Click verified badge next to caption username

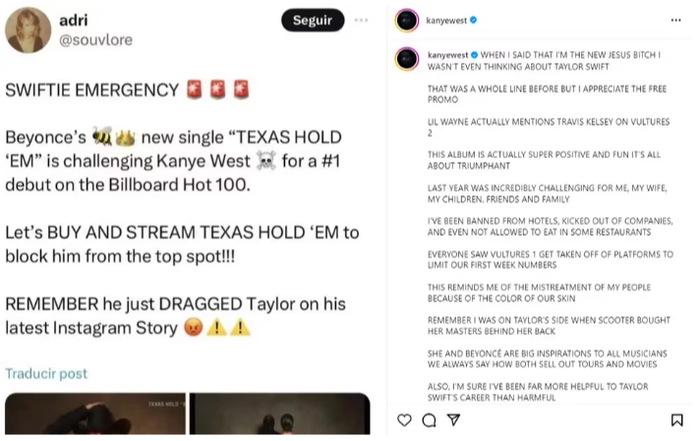pos(475,55)
